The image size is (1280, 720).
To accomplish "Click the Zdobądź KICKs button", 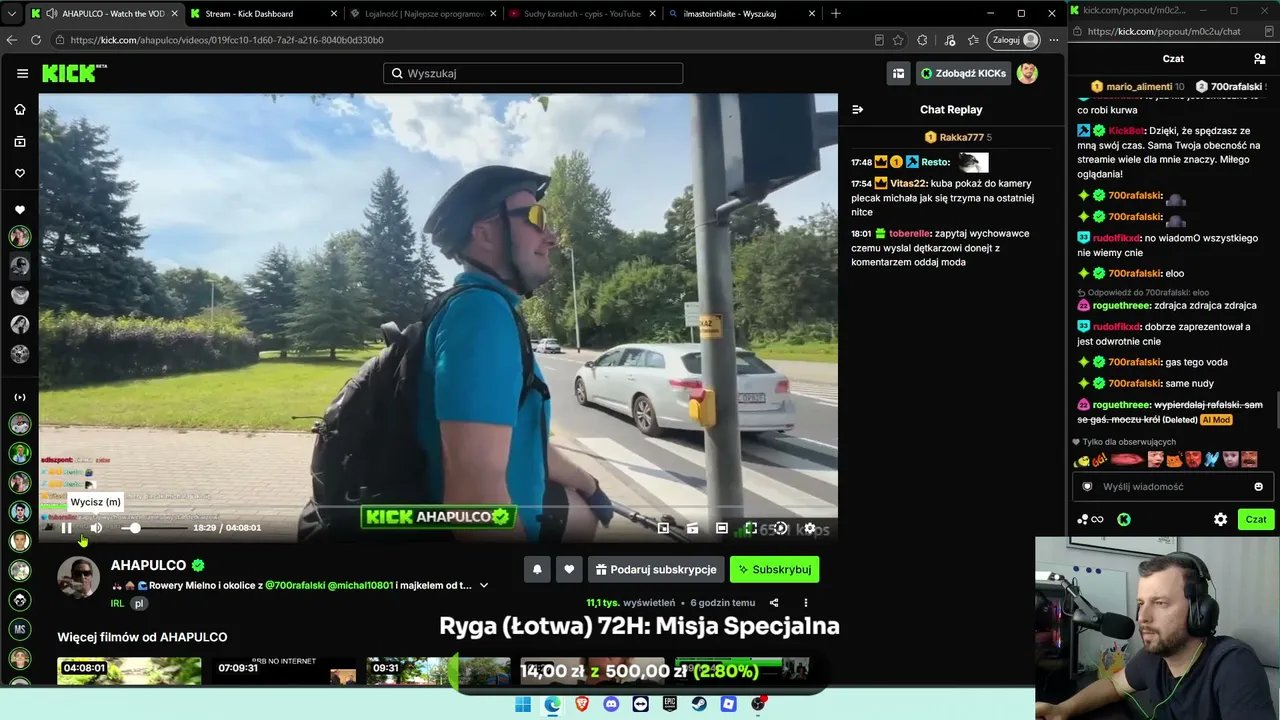I will coord(964,73).
